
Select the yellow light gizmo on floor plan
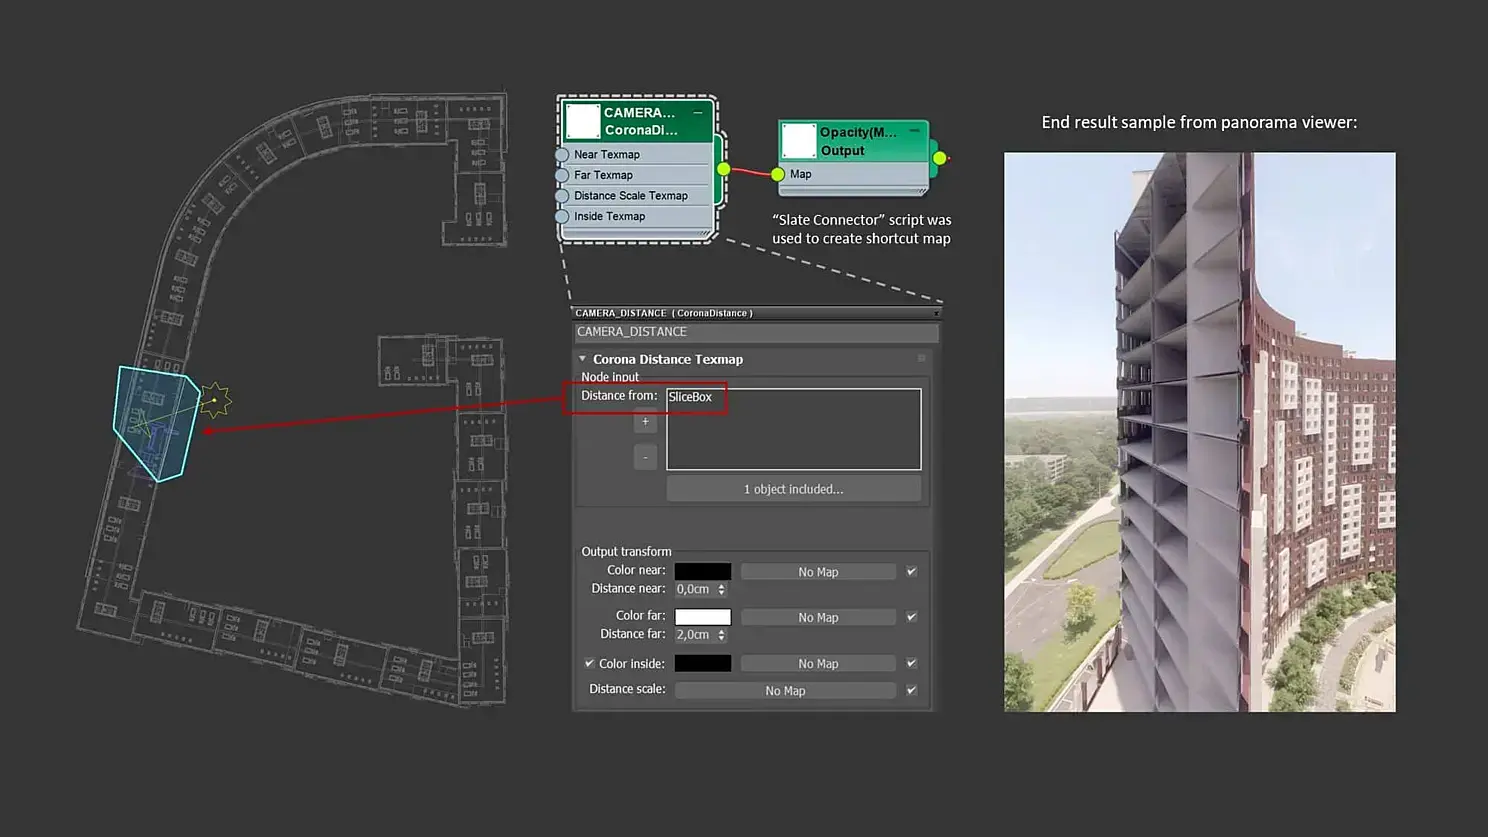pyautogui.click(x=215, y=400)
